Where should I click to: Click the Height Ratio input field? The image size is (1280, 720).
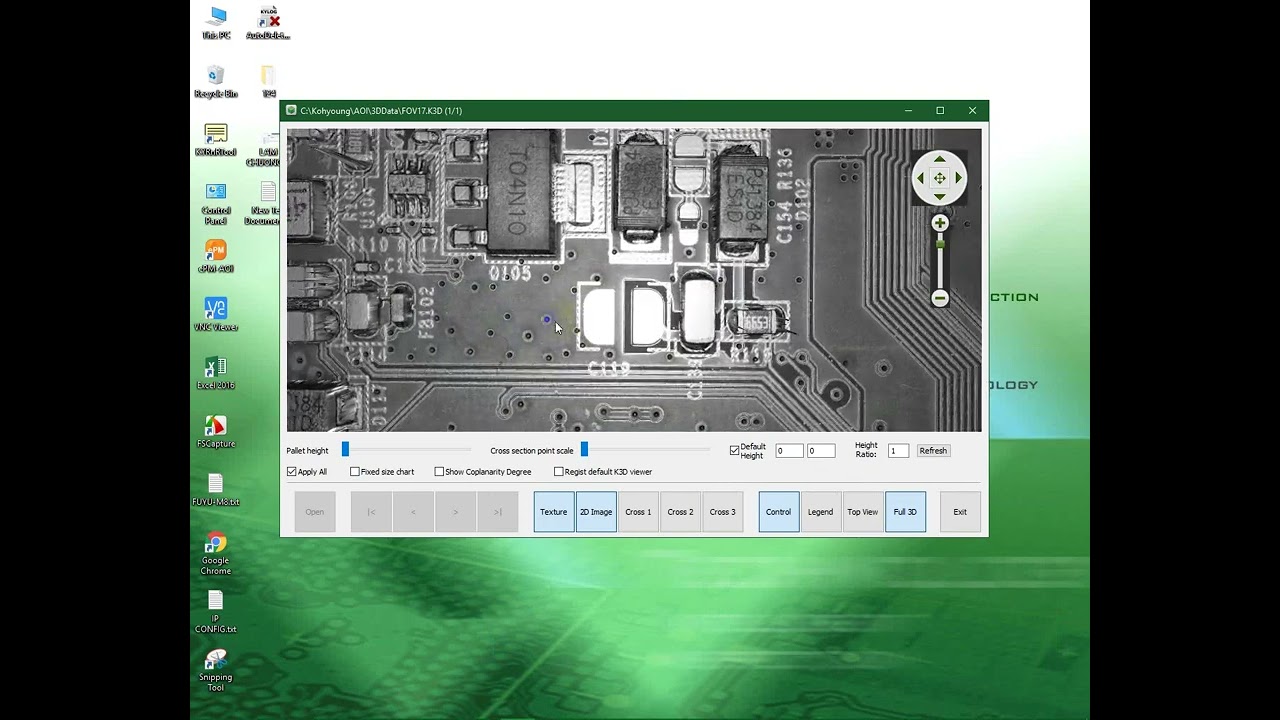[898, 451]
